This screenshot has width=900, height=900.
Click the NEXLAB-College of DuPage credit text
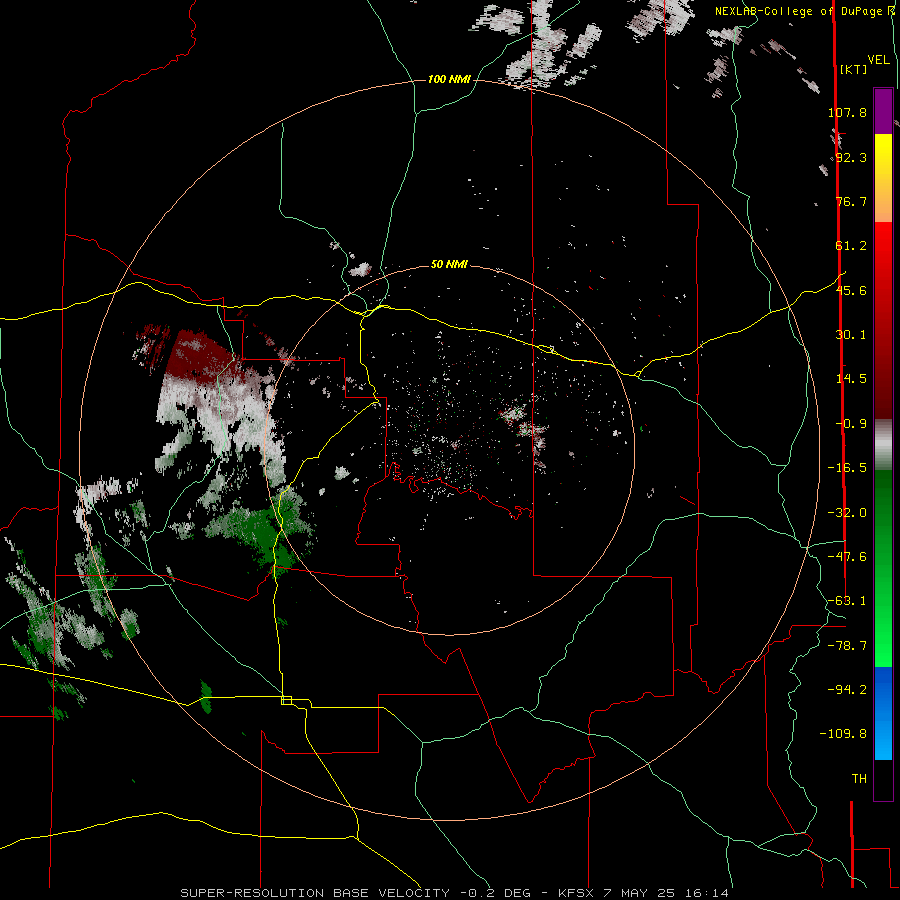coord(805,11)
